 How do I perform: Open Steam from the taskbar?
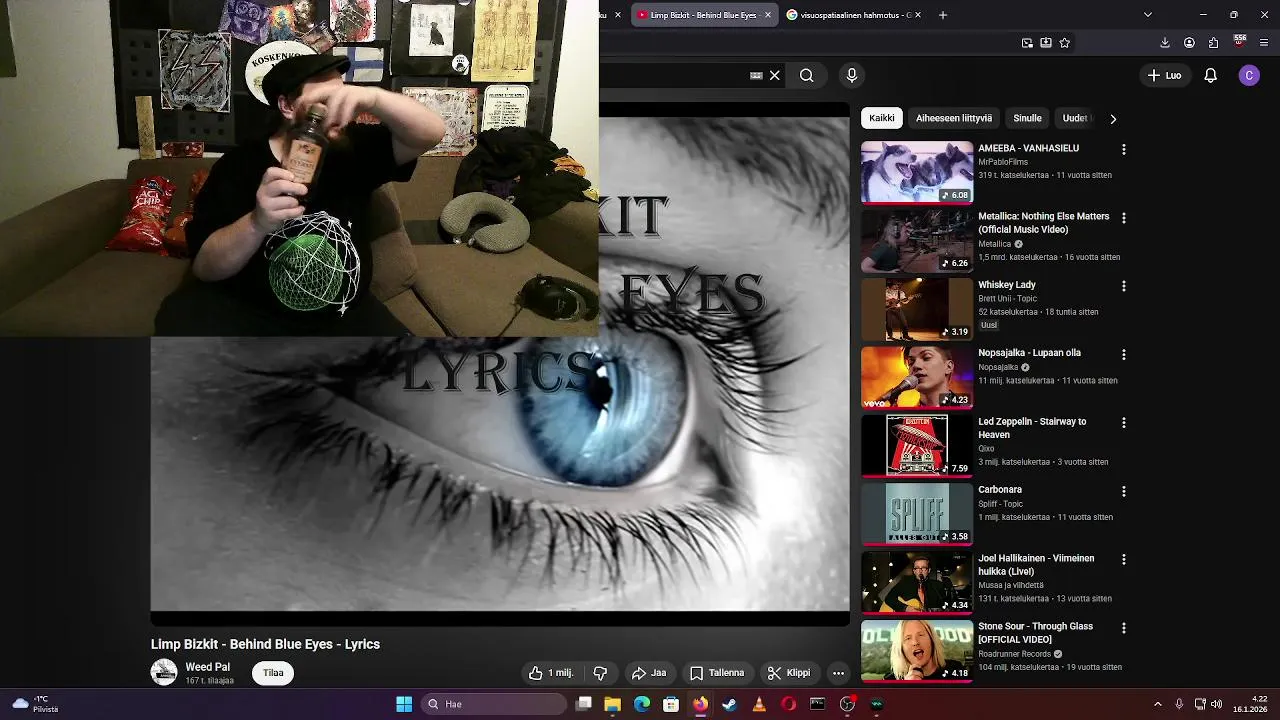pos(730,704)
